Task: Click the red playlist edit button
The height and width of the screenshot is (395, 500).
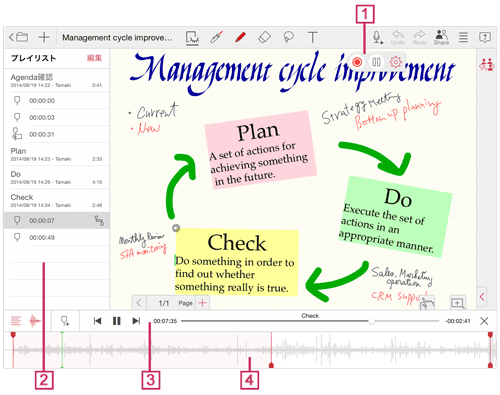Action: point(94,58)
